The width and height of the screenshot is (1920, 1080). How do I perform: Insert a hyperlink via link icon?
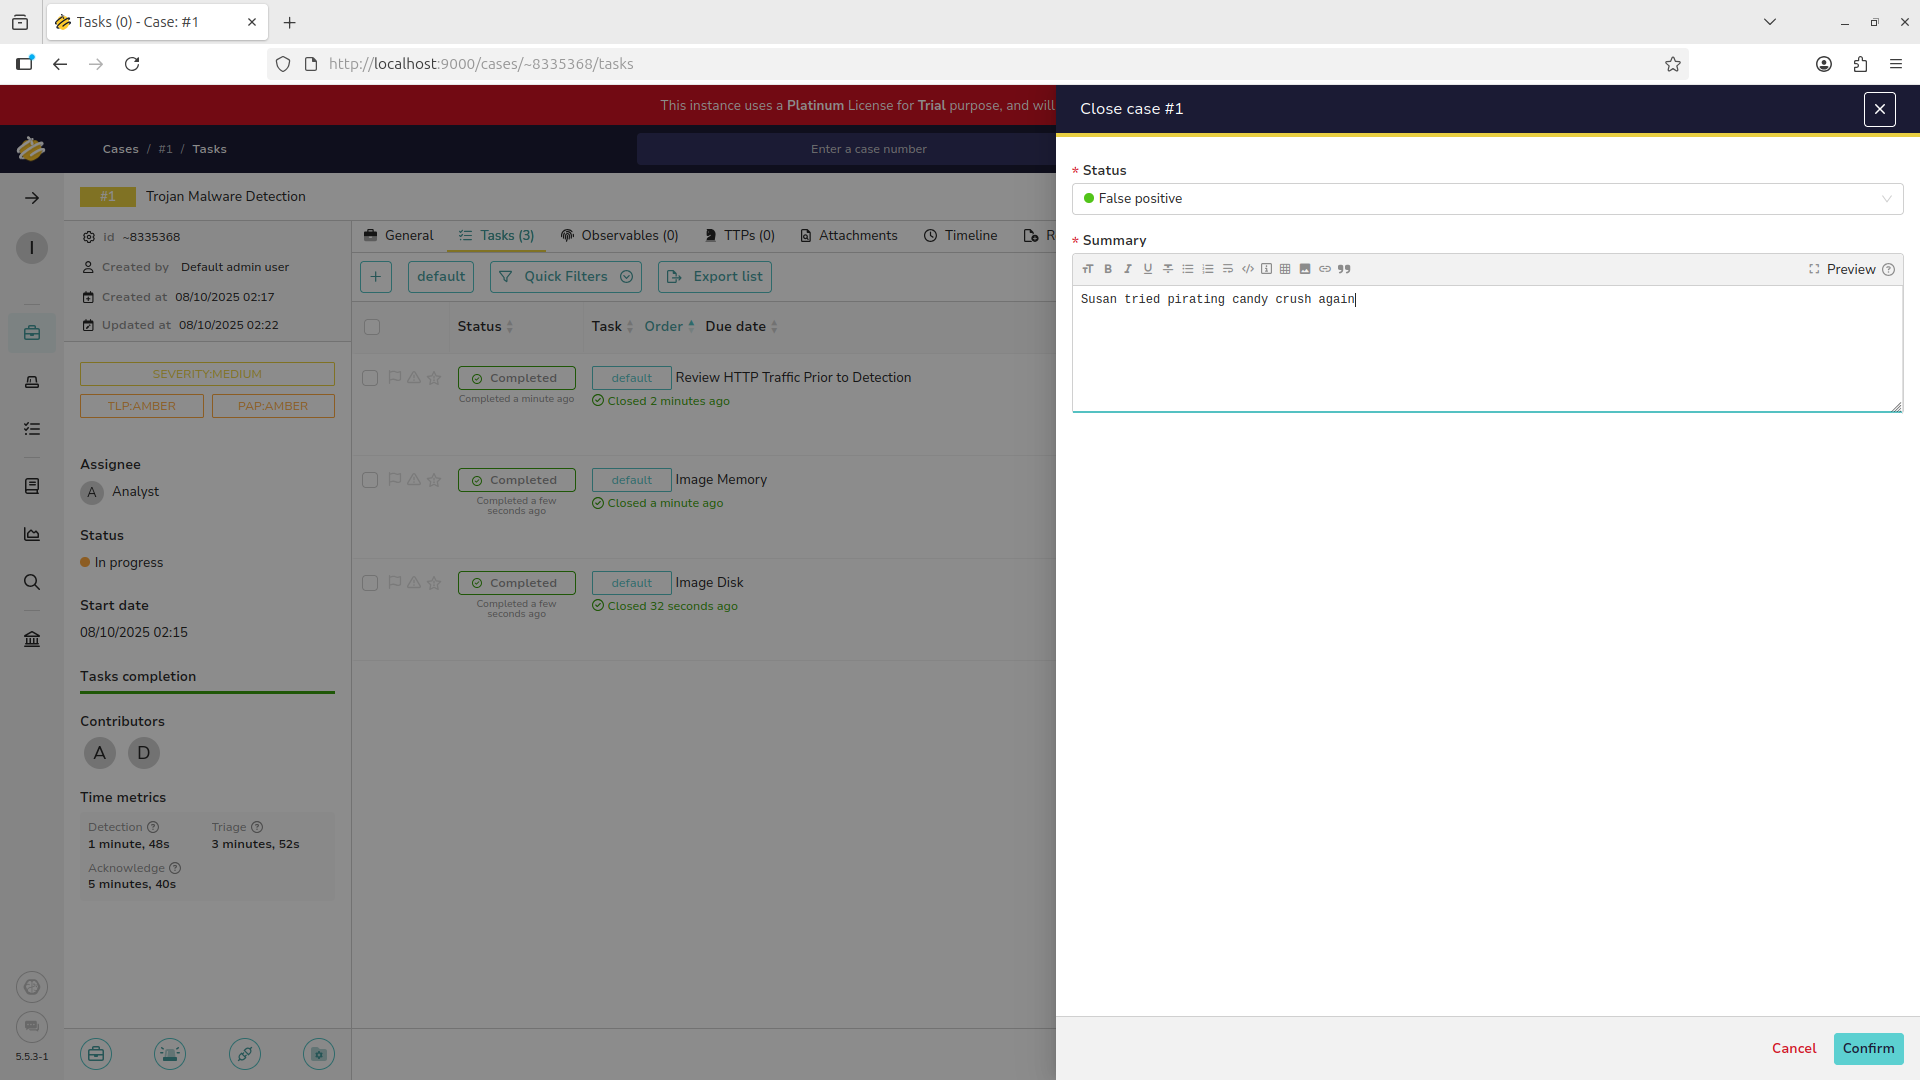(1325, 269)
